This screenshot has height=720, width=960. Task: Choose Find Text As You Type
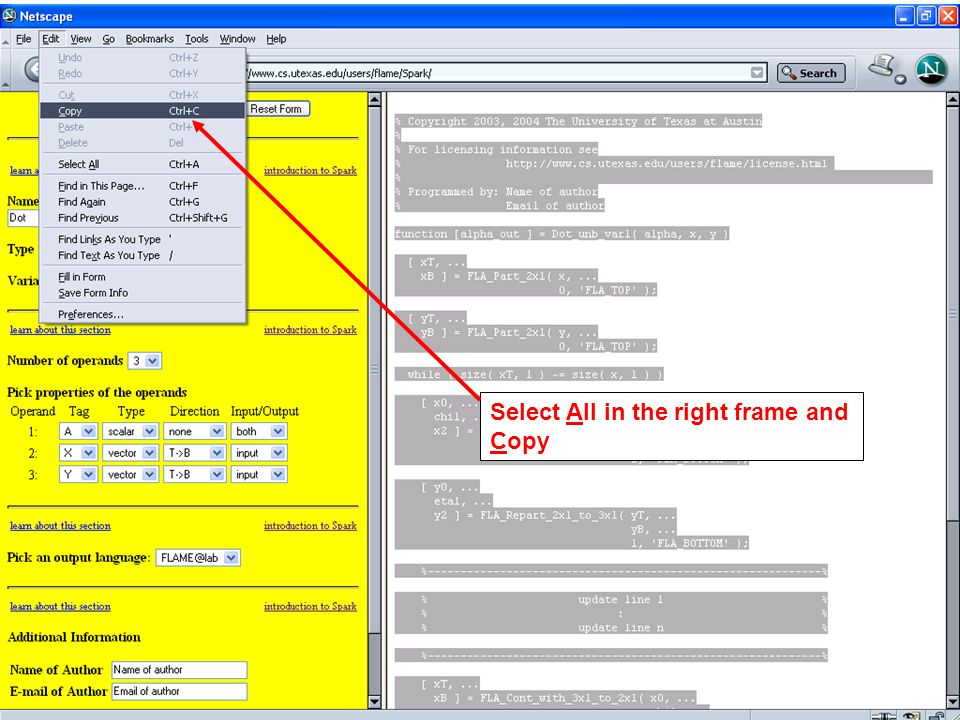pyautogui.click(x=142, y=255)
